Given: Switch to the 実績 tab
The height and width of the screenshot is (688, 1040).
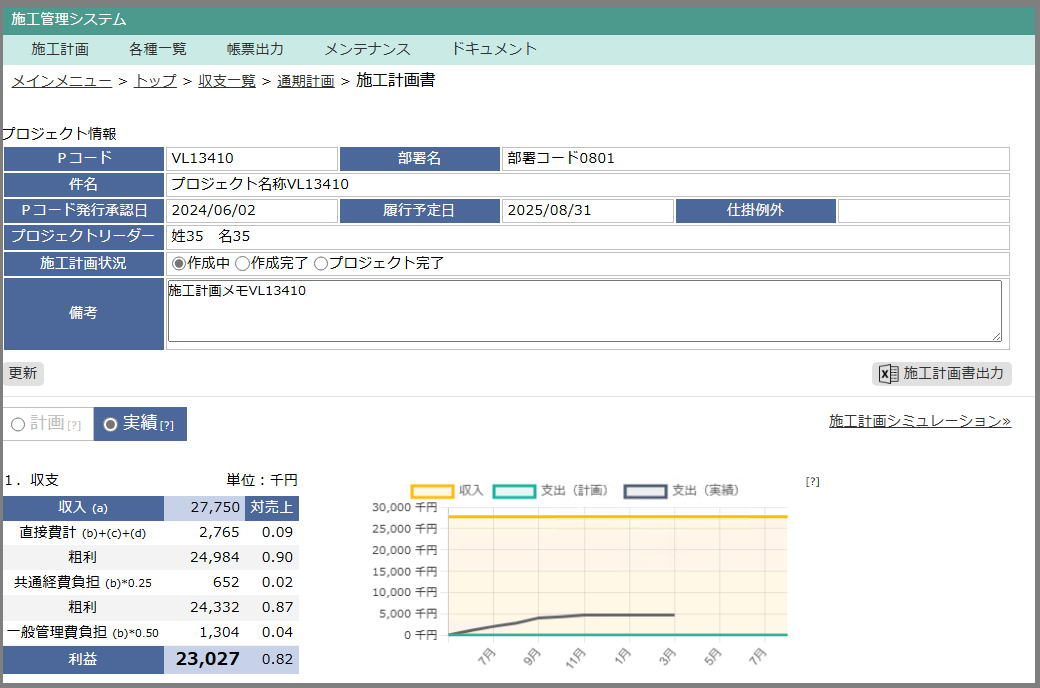Looking at the screenshot, I should pos(140,423).
